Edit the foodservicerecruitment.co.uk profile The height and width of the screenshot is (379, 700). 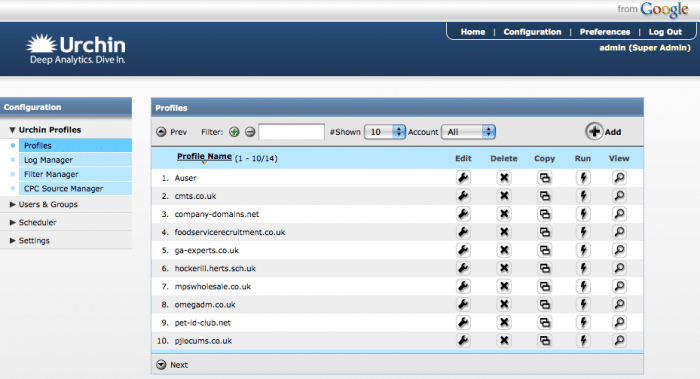coord(463,232)
